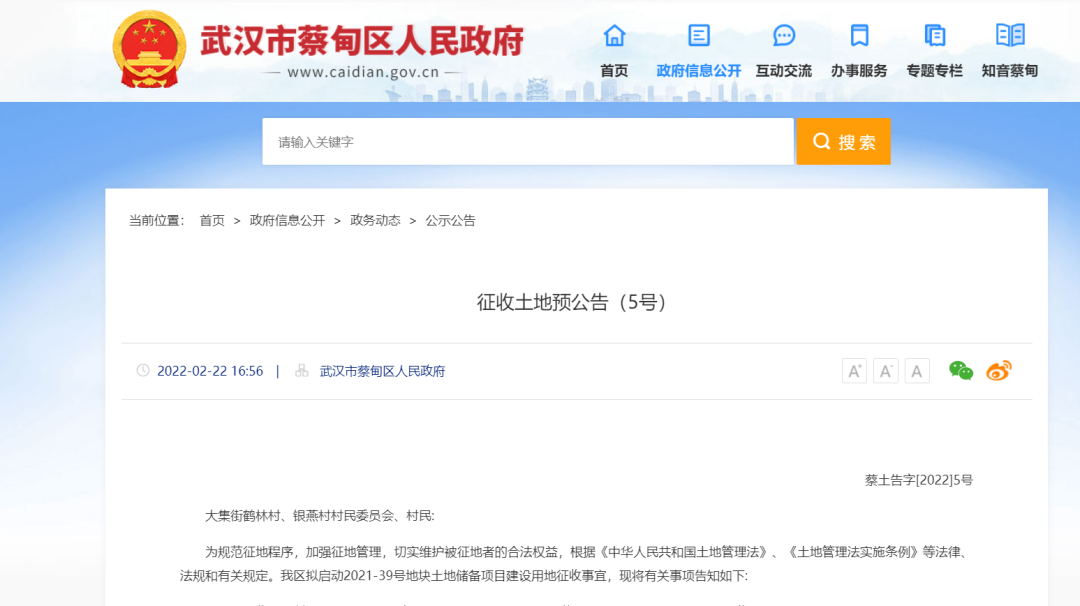Click the 办事服务 bookmark icon
Screen dimensions: 1080x606
(859, 36)
